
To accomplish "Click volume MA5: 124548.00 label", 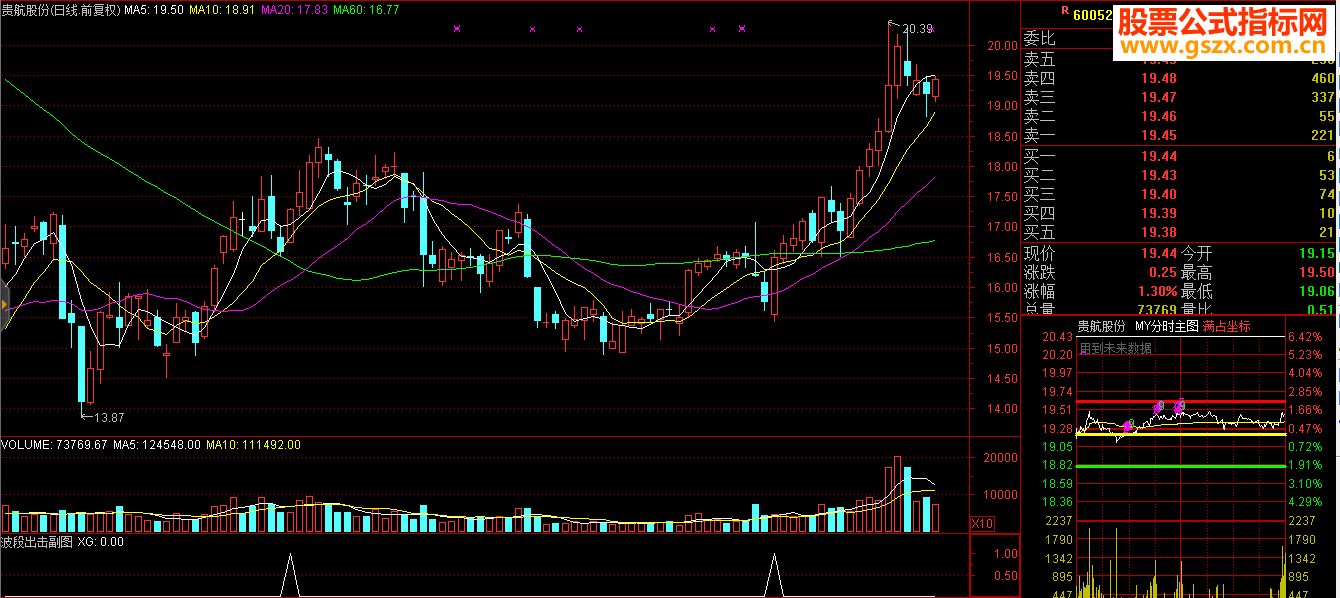I will pos(156,444).
